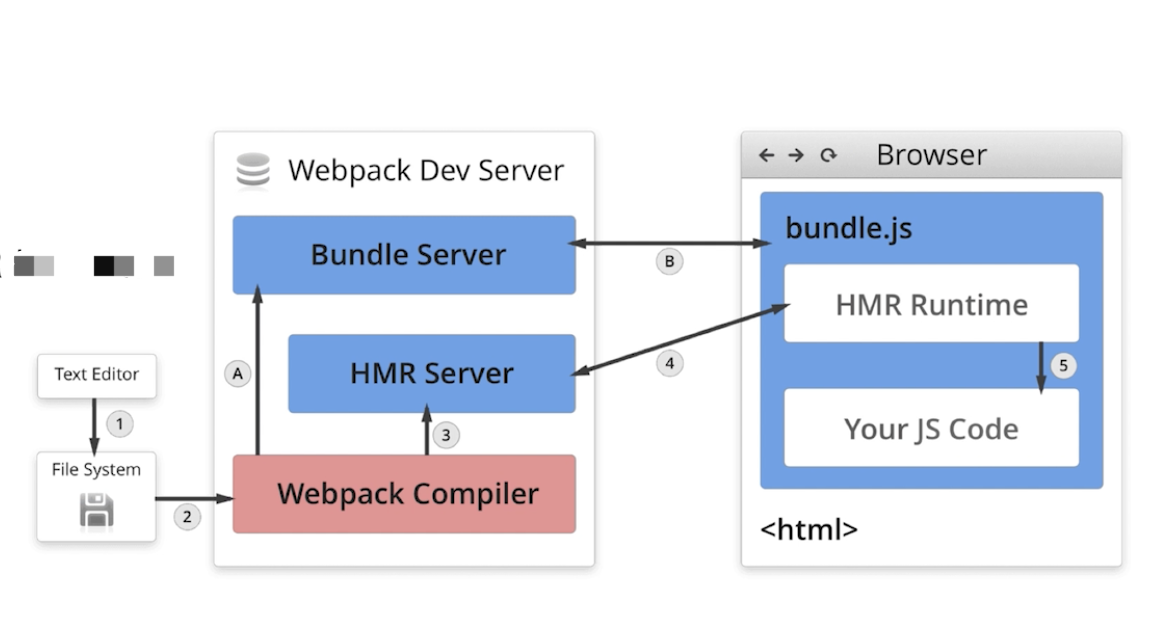Select the Webpack Compiler block
Image resolution: width=1176 pixels, height=634 pixels.
pyautogui.click(x=404, y=494)
